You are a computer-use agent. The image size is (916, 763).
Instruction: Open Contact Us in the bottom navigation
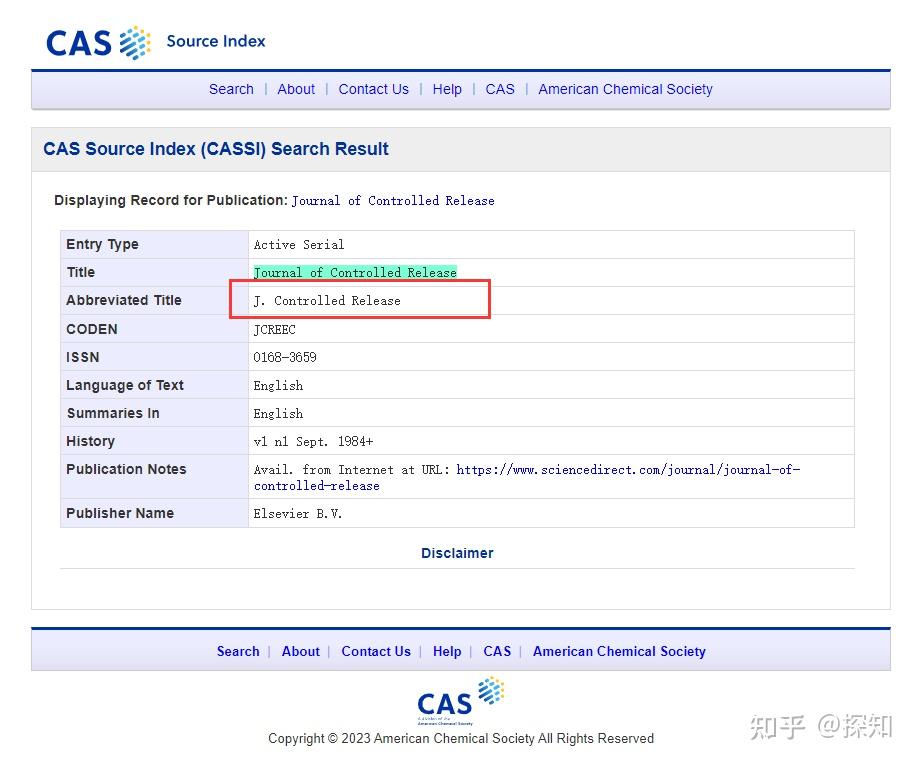tap(376, 651)
